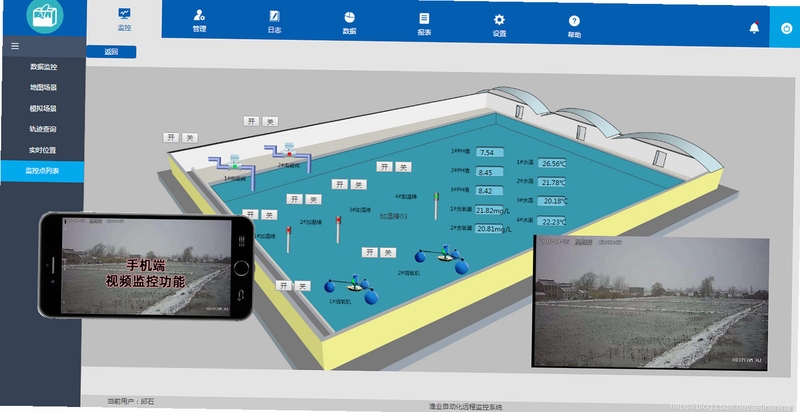Click the notification bell icon
The height and width of the screenshot is (412, 800).
click(754, 28)
